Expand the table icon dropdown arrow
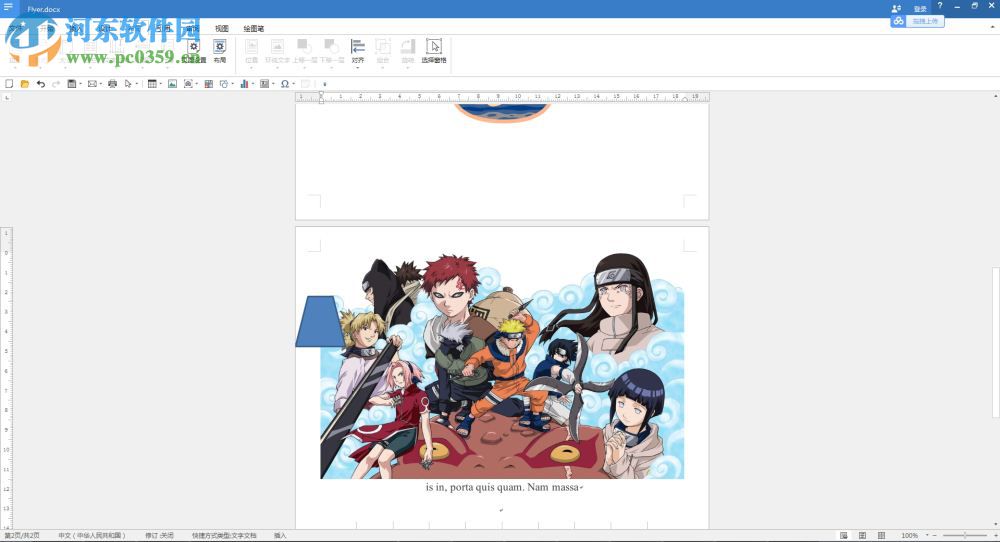Viewport: 1000px width, 542px height. (161, 84)
